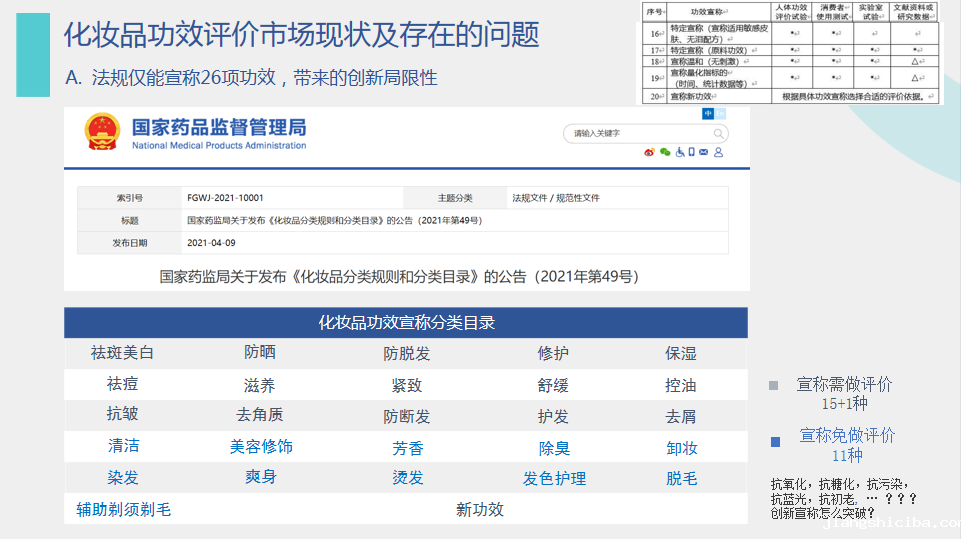961x539 pixels.
Task: Click the publish date 2021-04-09
Action: [211, 243]
